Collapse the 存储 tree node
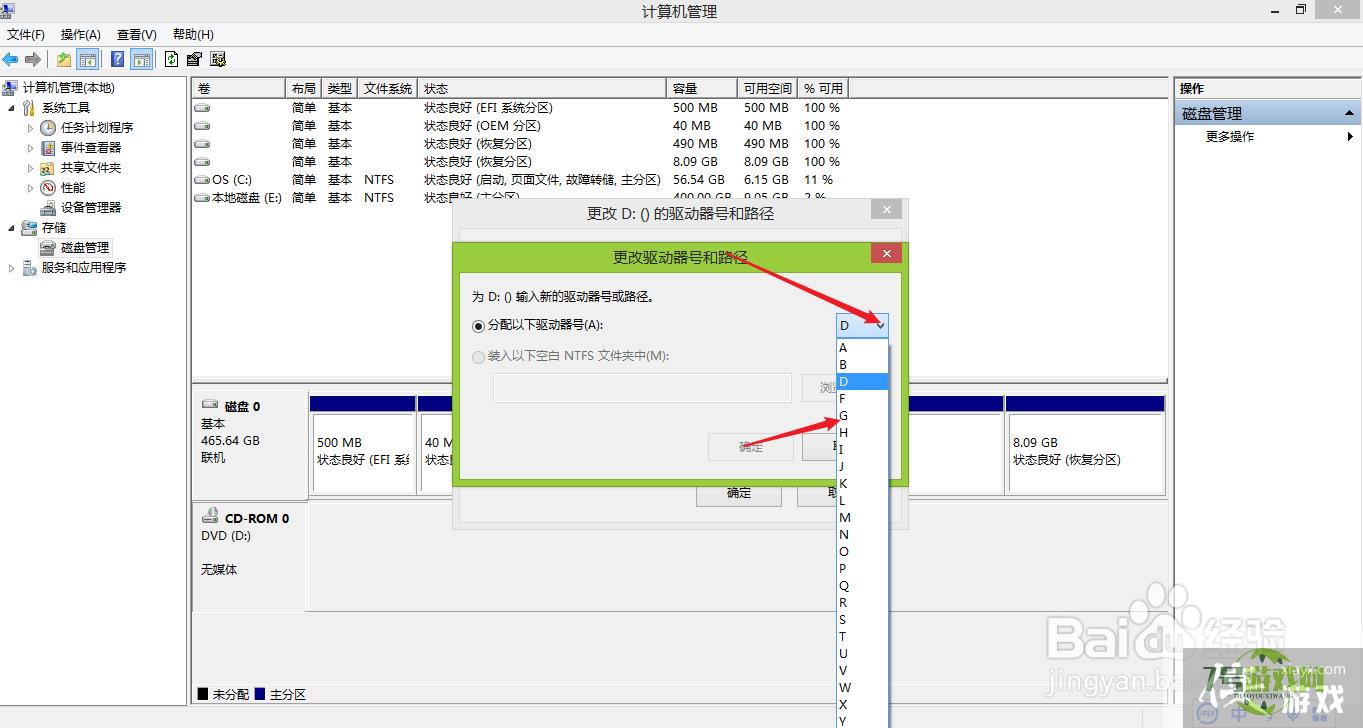Screen dimensions: 1363x728 [12, 228]
